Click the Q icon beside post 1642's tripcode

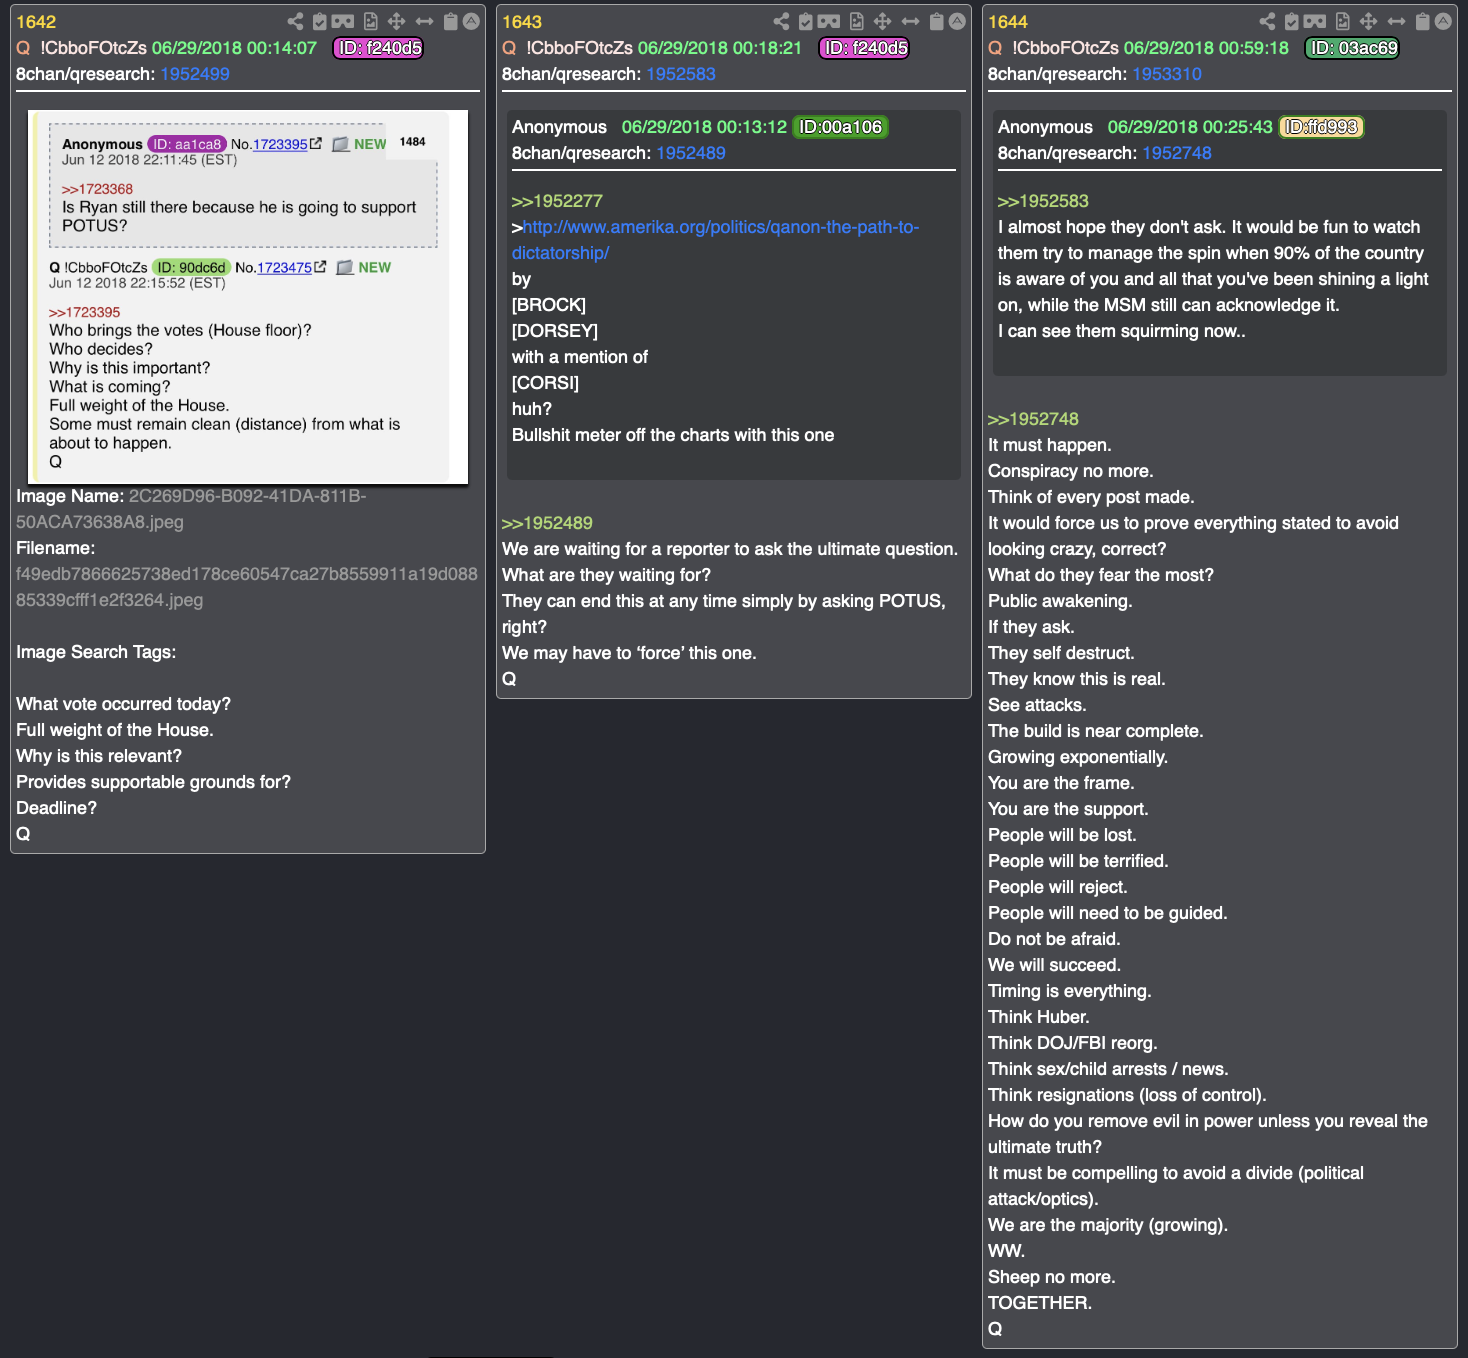pos(23,48)
